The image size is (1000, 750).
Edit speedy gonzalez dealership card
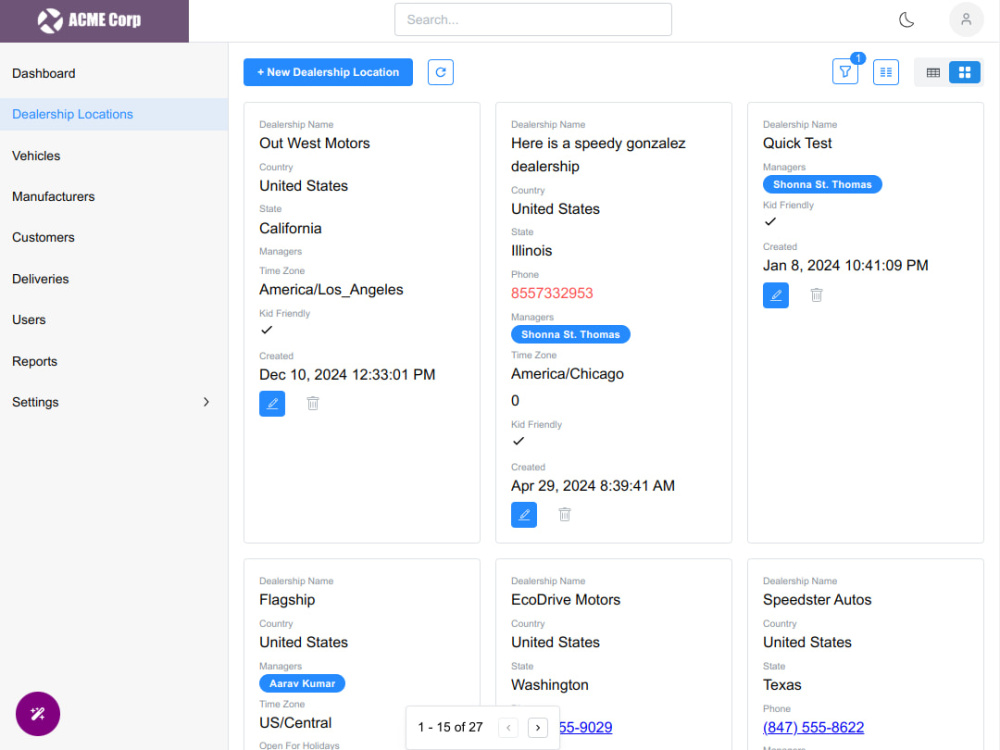524,515
